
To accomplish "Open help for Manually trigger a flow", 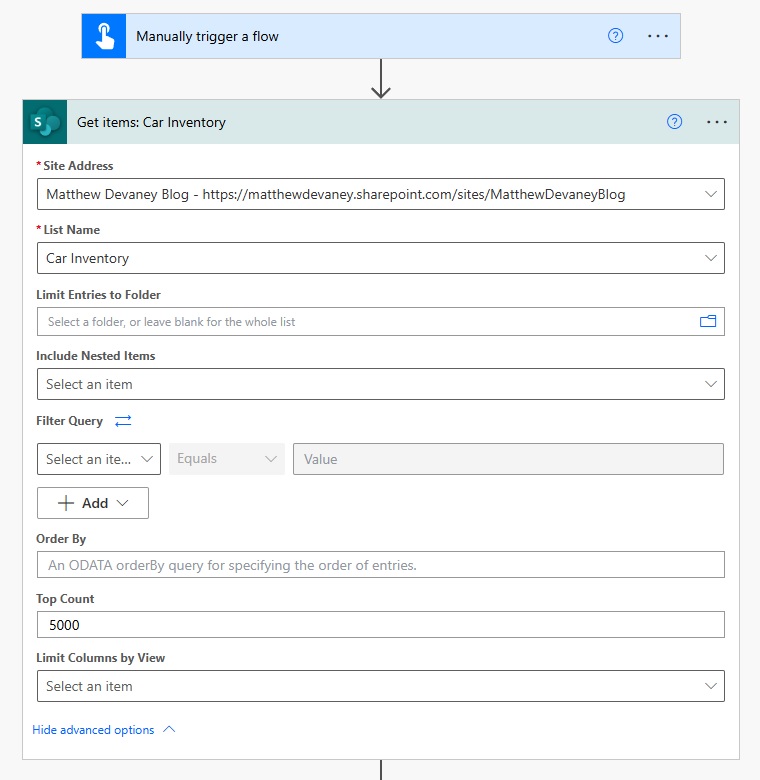I will [x=615, y=36].
